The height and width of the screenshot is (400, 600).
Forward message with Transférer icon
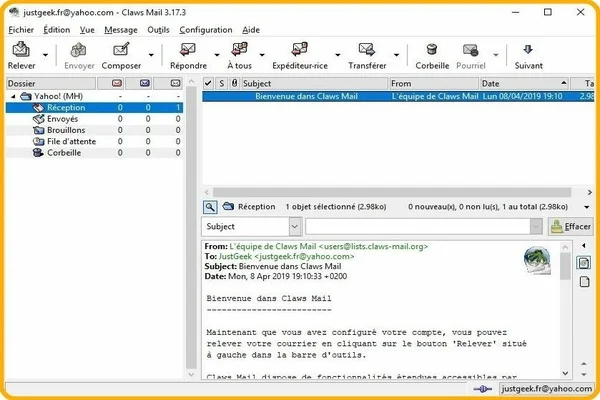367,50
